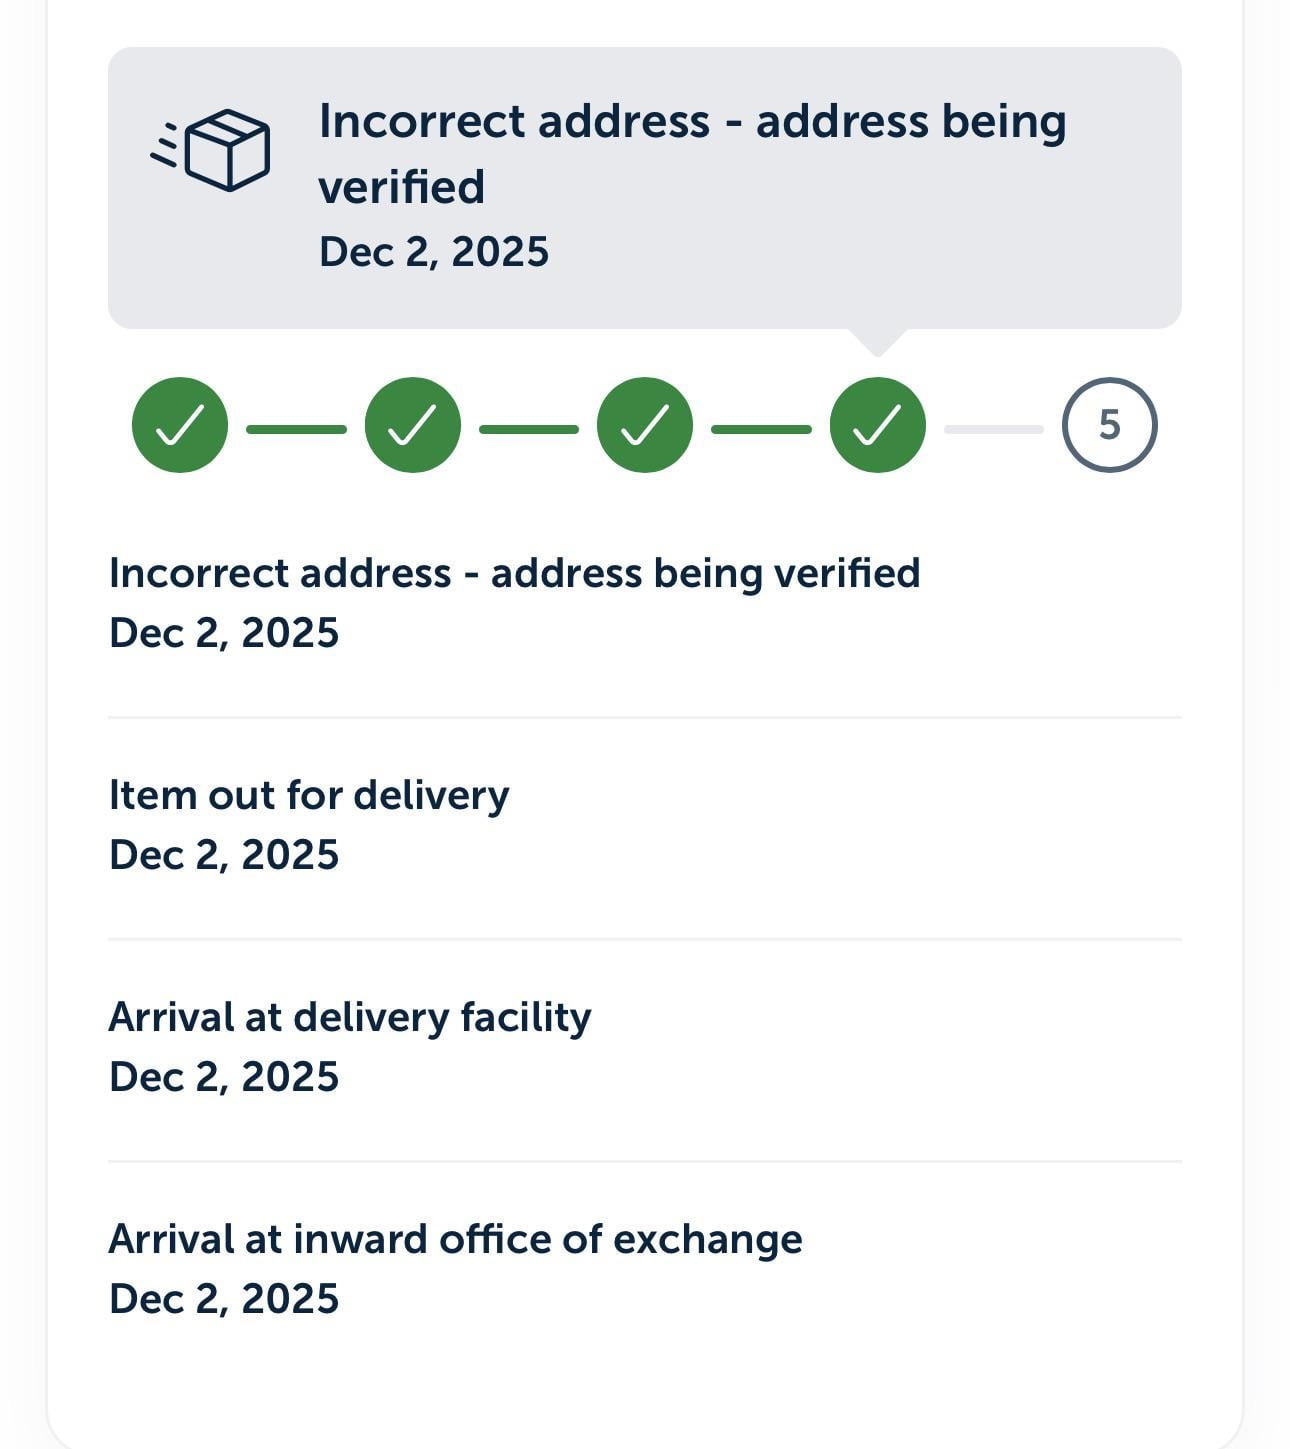Screen dimensions: 1290x1449
Task: Click the green connector between steps one and two
Action: (x=296, y=429)
